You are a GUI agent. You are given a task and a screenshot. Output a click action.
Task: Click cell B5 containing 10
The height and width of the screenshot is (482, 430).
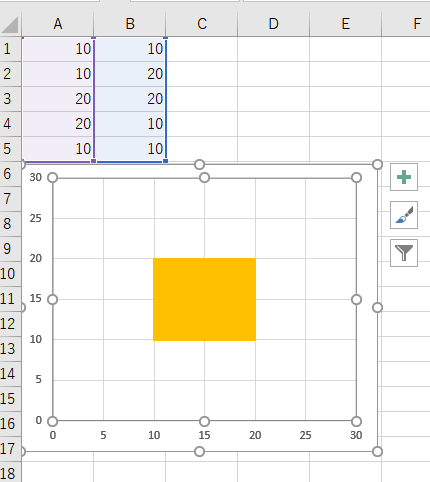pyautogui.click(x=130, y=149)
